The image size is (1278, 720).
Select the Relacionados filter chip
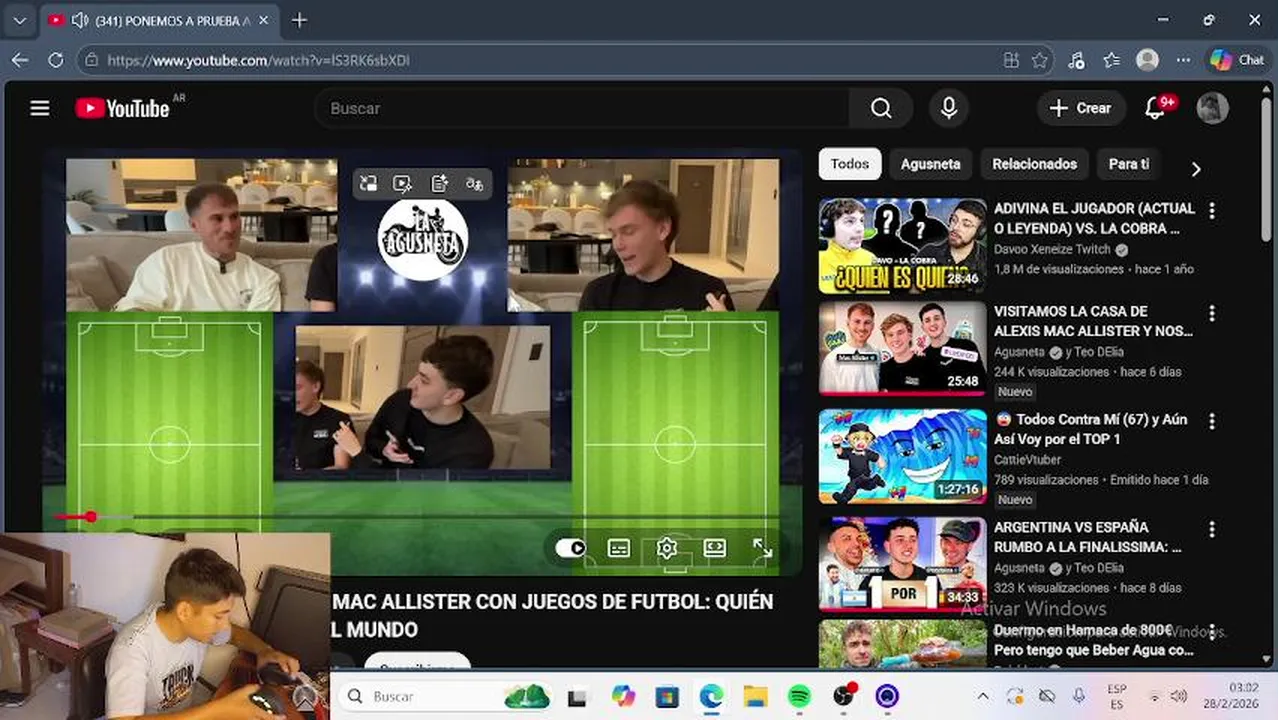coord(1034,164)
